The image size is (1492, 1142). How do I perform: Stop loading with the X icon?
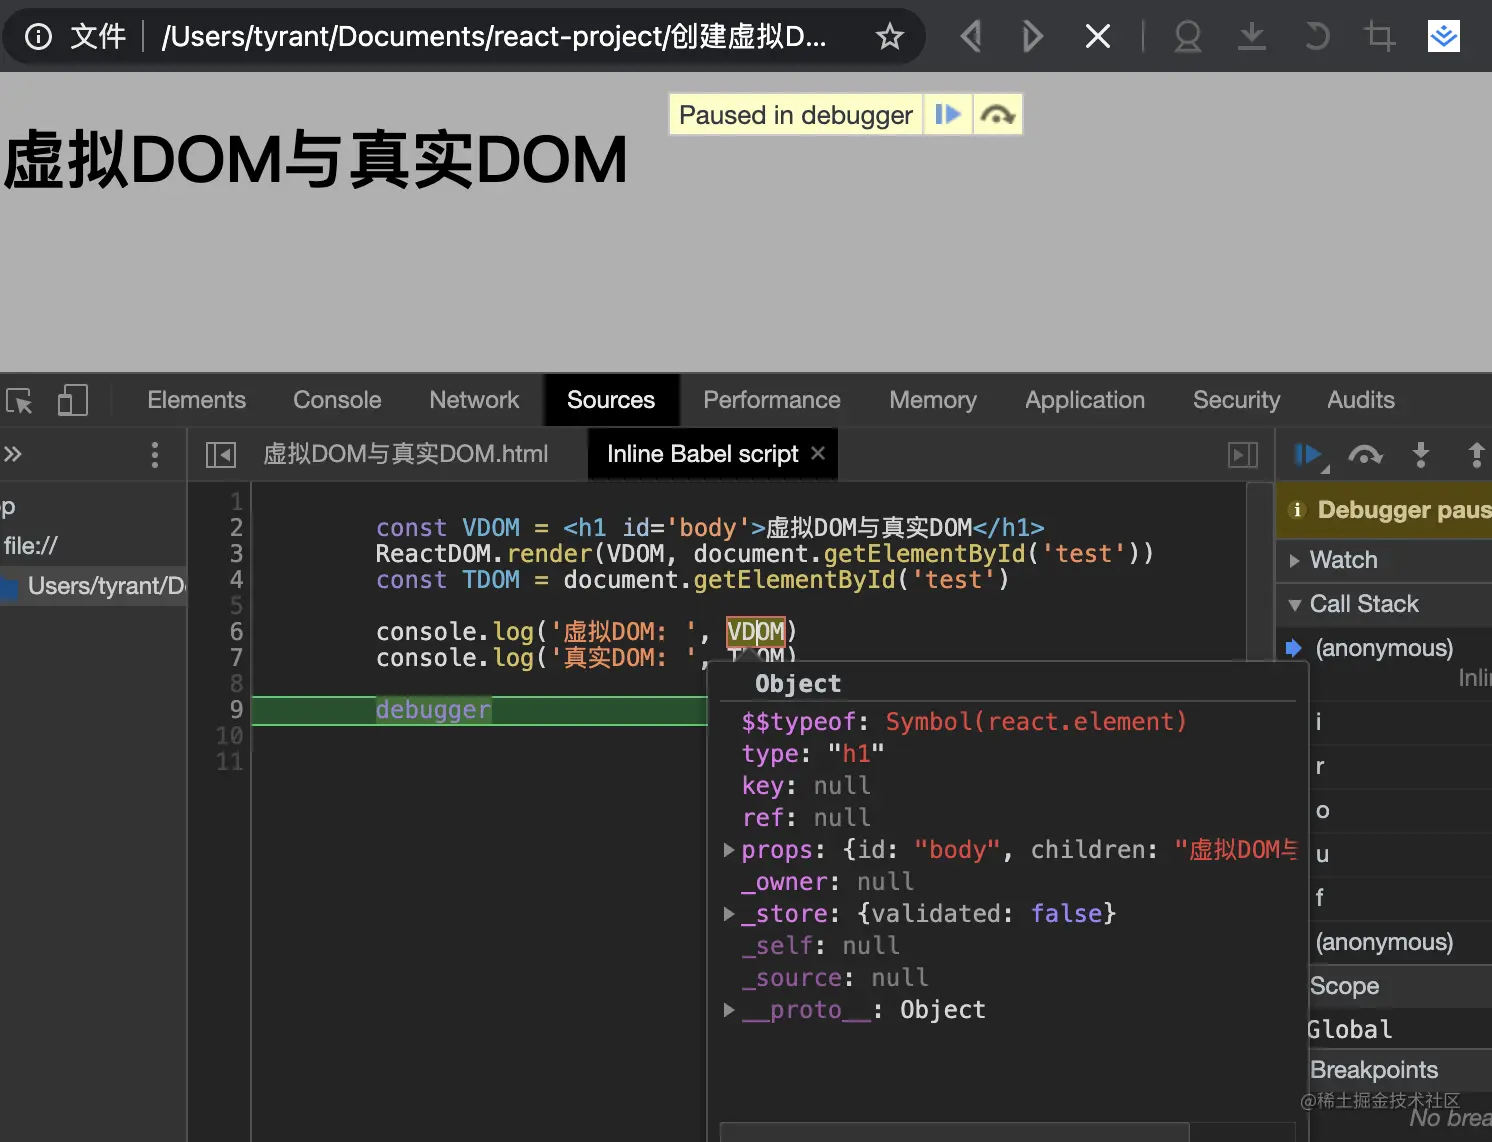coord(1098,37)
